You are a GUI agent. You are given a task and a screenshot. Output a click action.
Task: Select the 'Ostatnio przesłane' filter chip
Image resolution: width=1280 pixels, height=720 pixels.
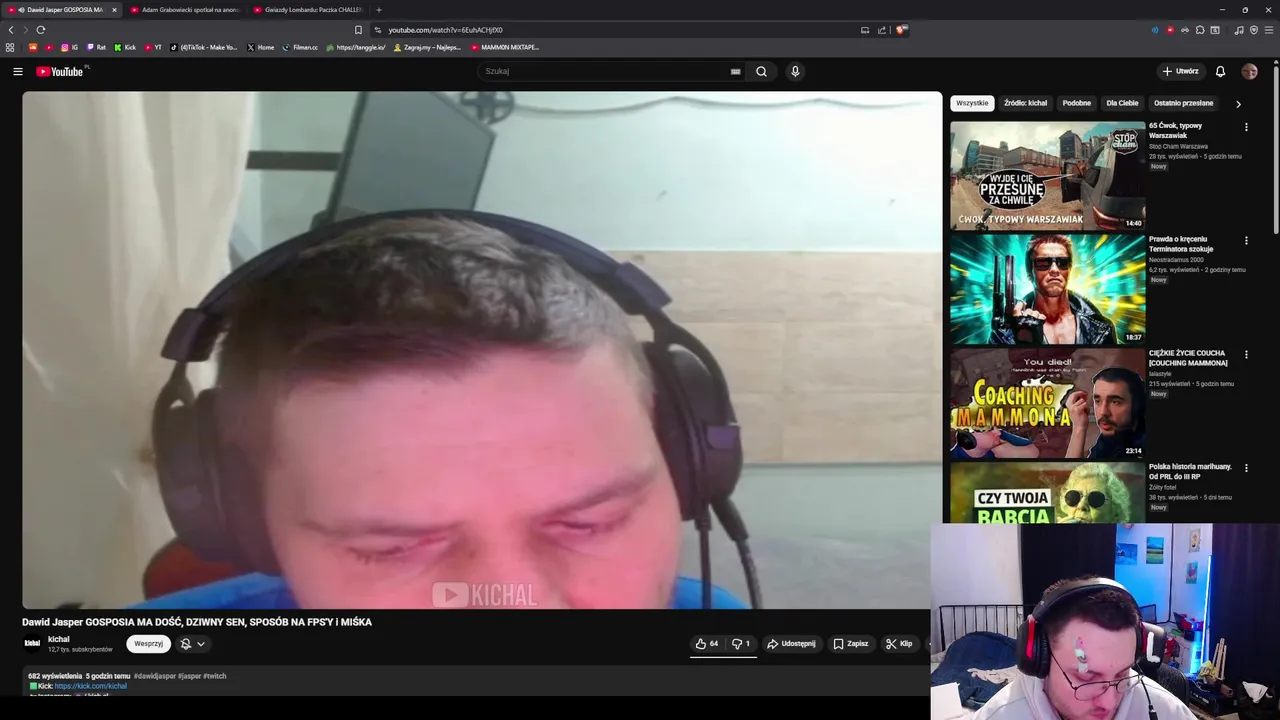pyautogui.click(x=1183, y=103)
